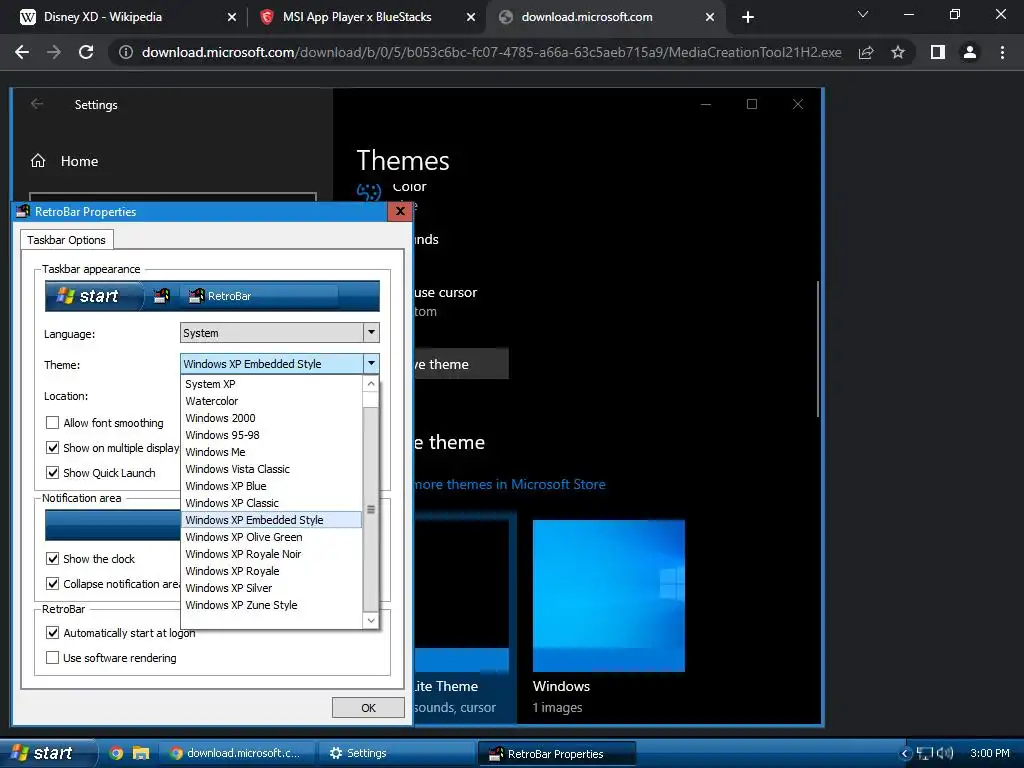The height and width of the screenshot is (768, 1024).
Task: Toggle Show the clock checkbox
Action: 53,559
